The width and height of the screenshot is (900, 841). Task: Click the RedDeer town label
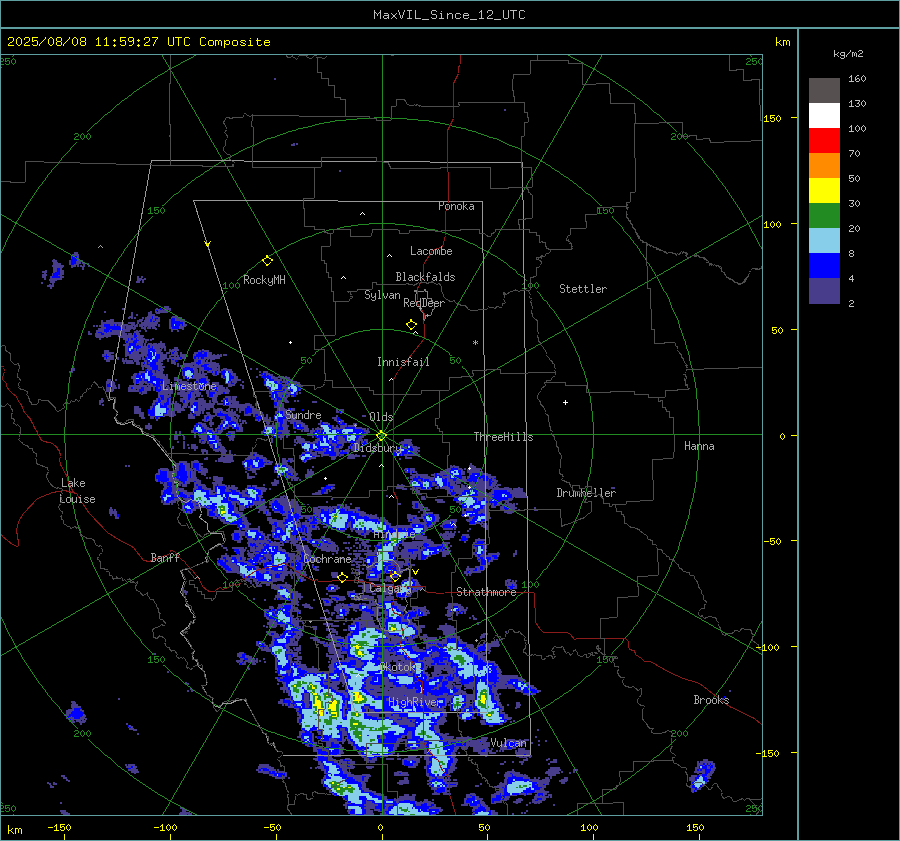(x=424, y=303)
